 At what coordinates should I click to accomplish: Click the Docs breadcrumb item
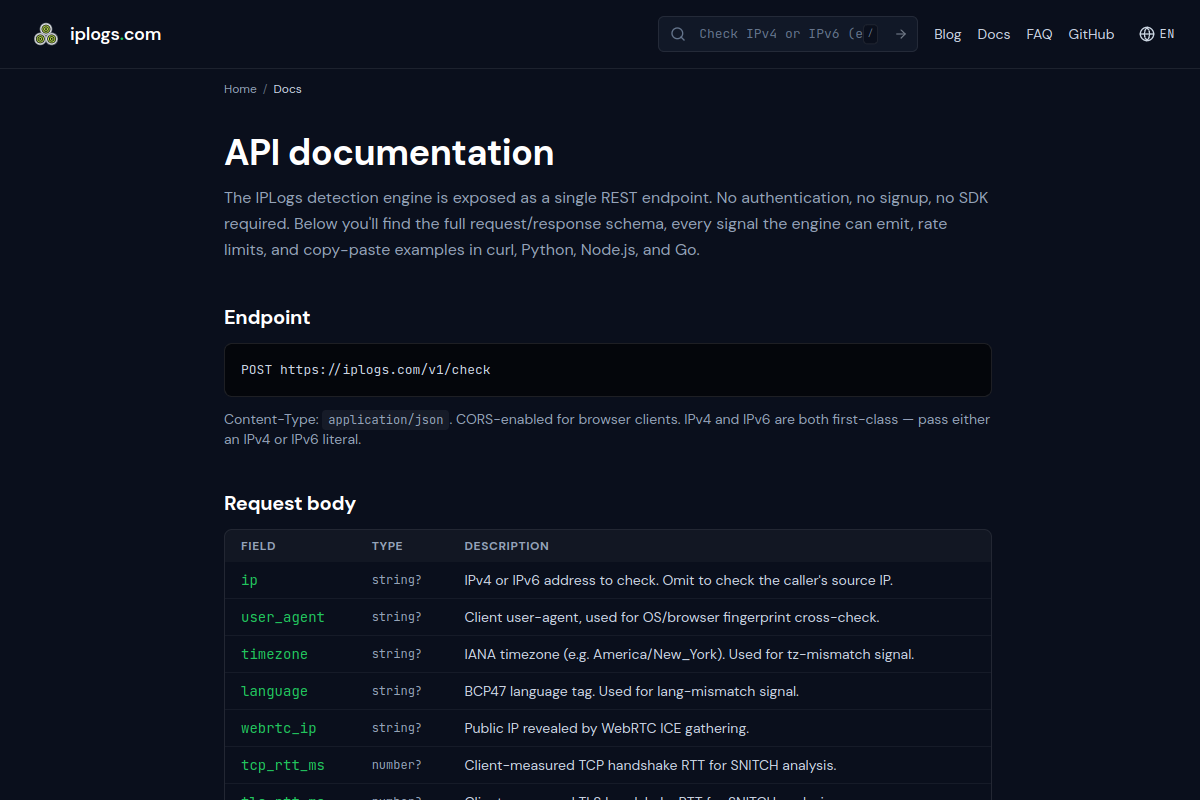287,89
